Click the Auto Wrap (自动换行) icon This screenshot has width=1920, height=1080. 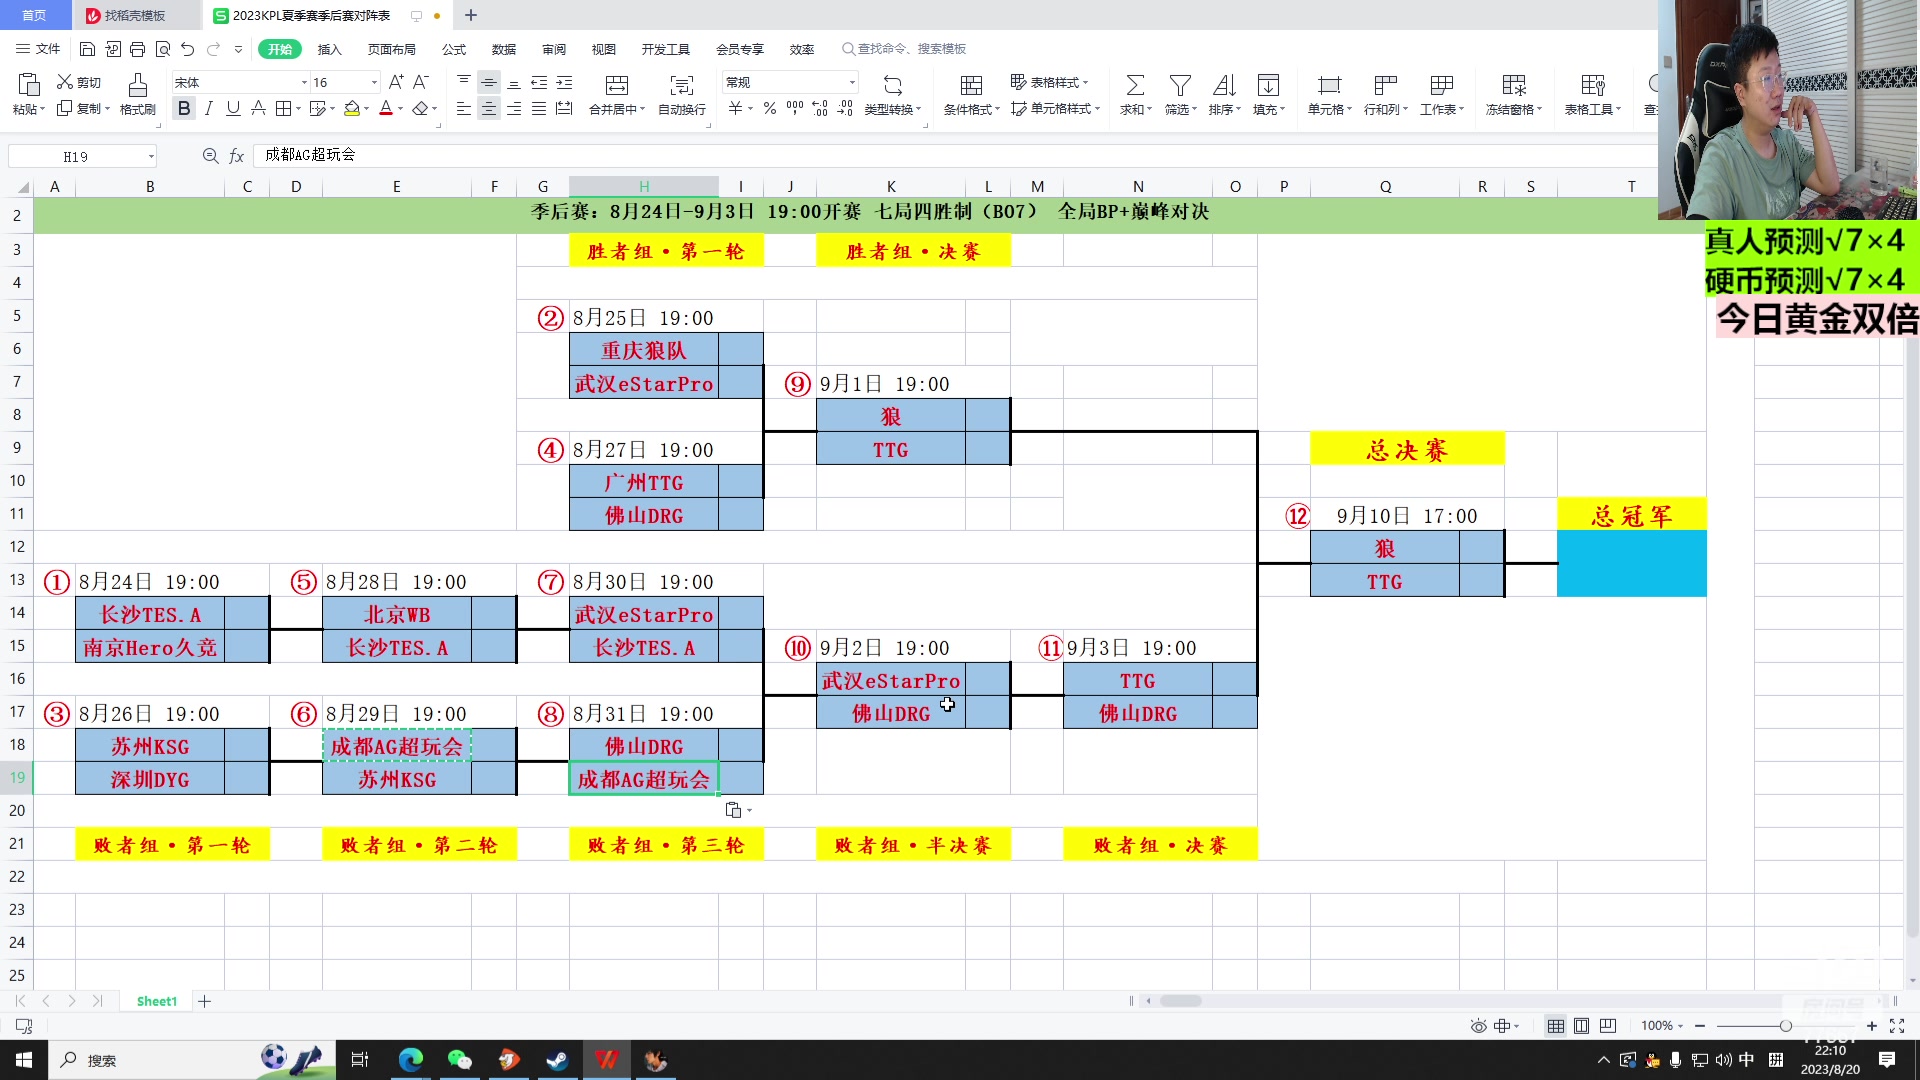(682, 85)
